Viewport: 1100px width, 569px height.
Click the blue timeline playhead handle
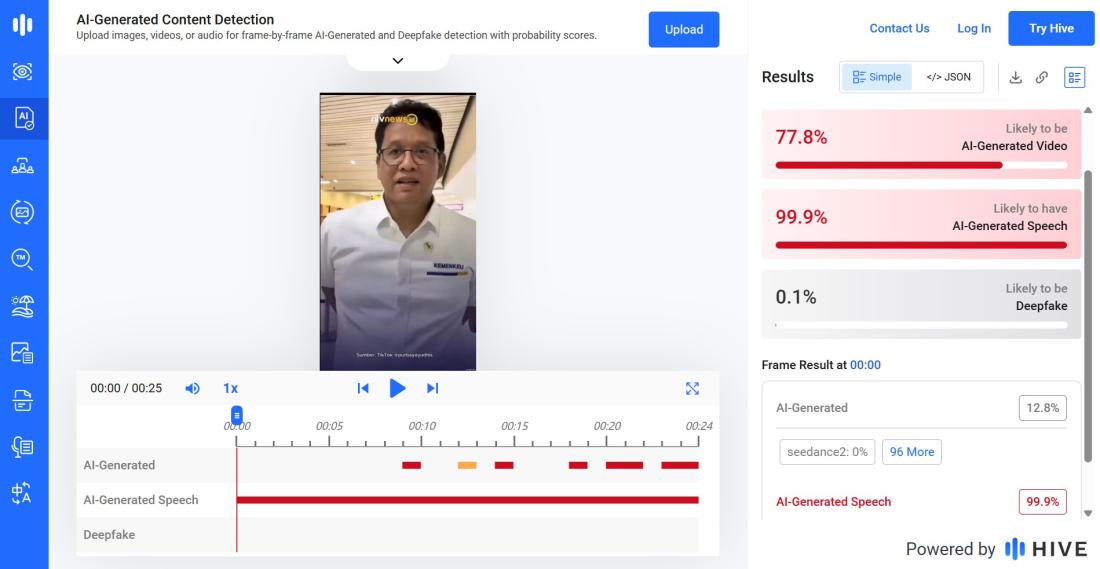[x=237, y=414]
